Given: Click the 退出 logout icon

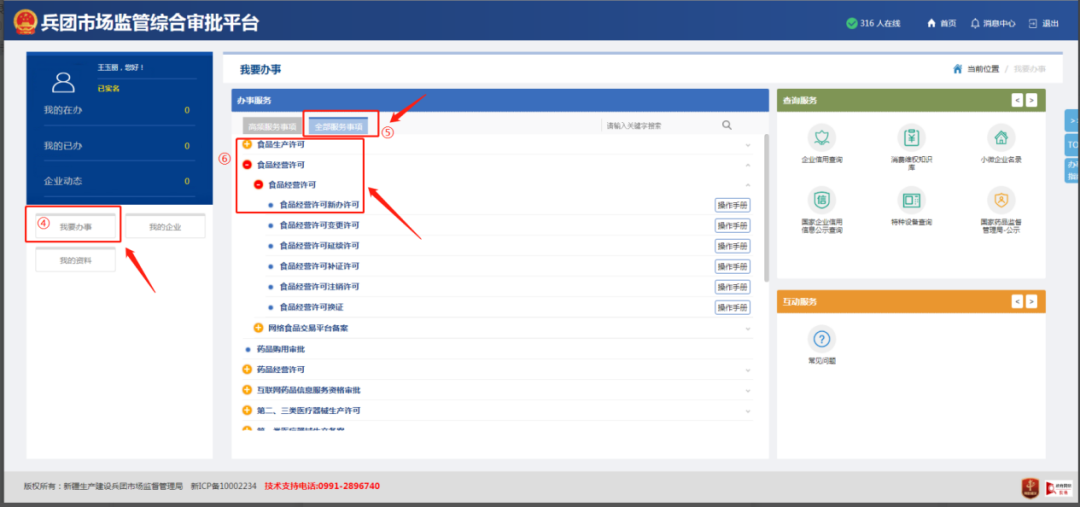Looking at the screenshot, I should (x=1032, y=23).
